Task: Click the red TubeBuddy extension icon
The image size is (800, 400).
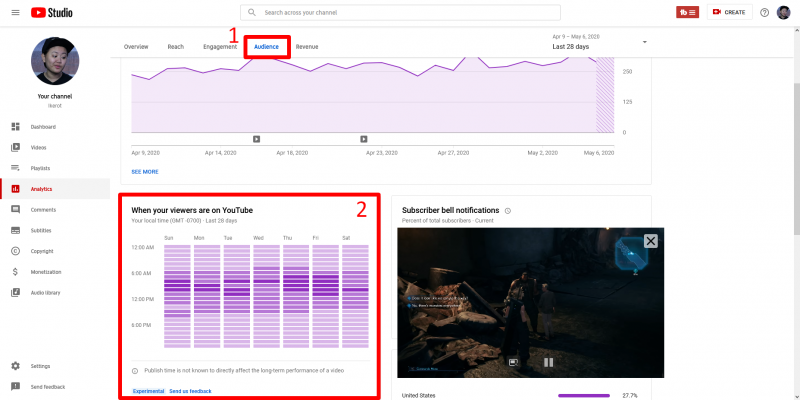Action: pyautogui.click(x=687, y=12)
